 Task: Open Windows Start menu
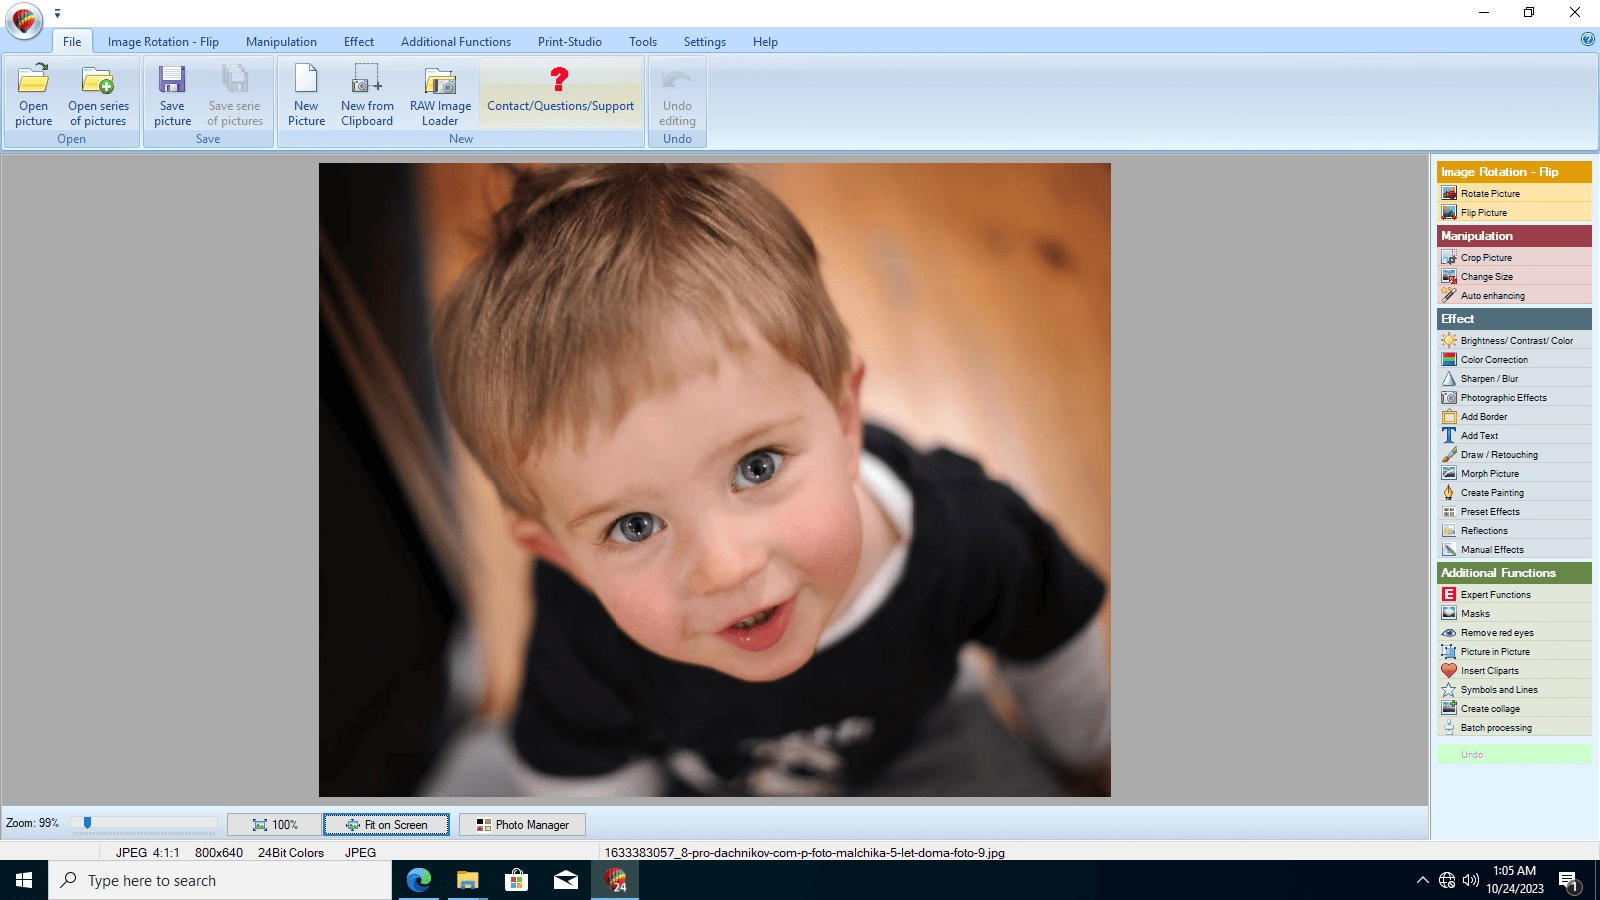pos(24,880)
